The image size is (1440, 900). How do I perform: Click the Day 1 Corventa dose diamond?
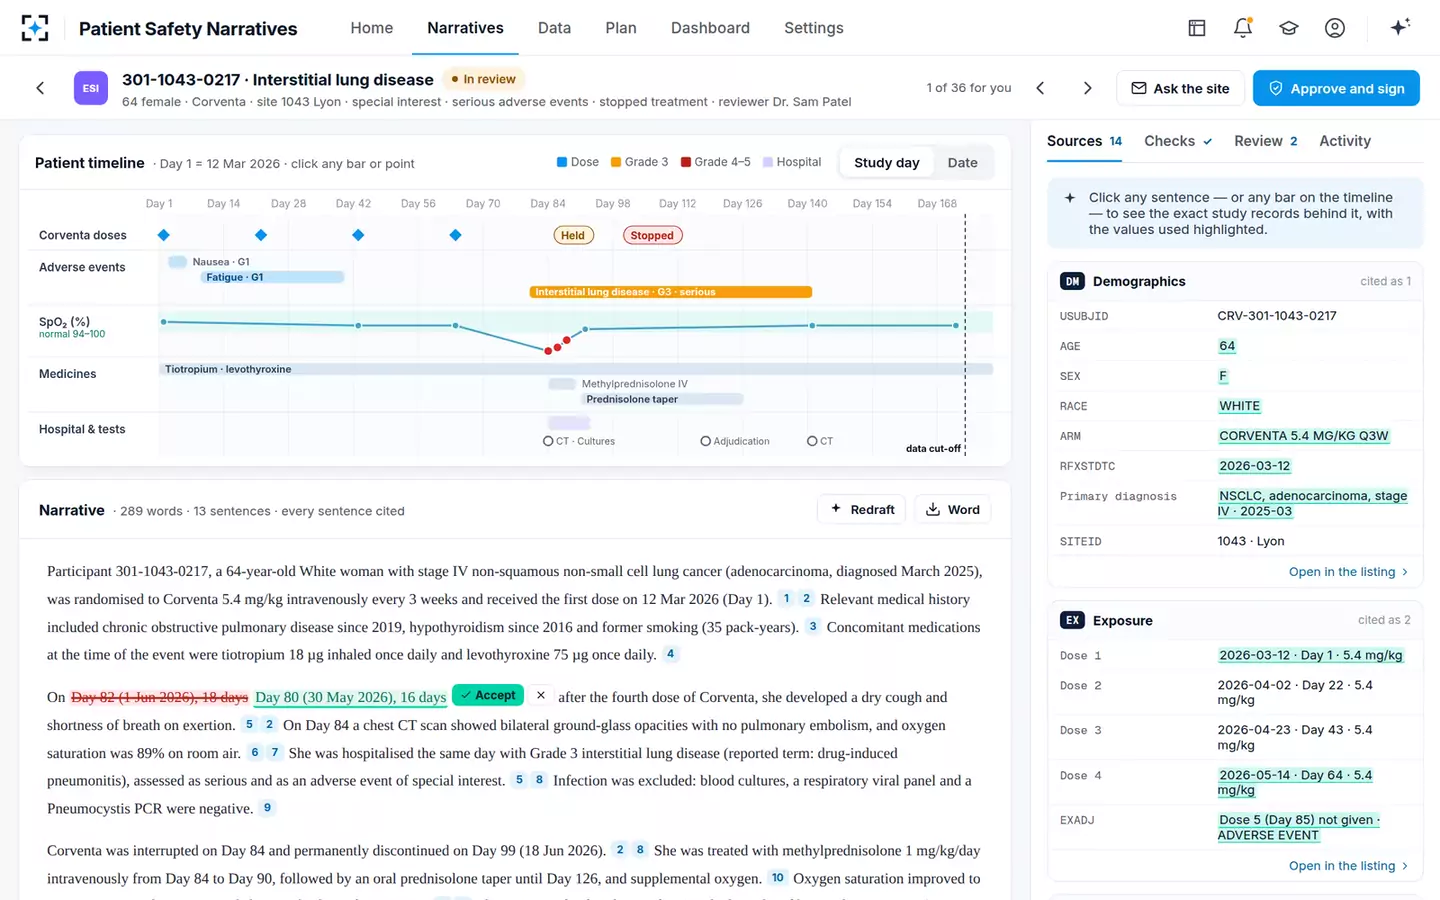point(164,235)
